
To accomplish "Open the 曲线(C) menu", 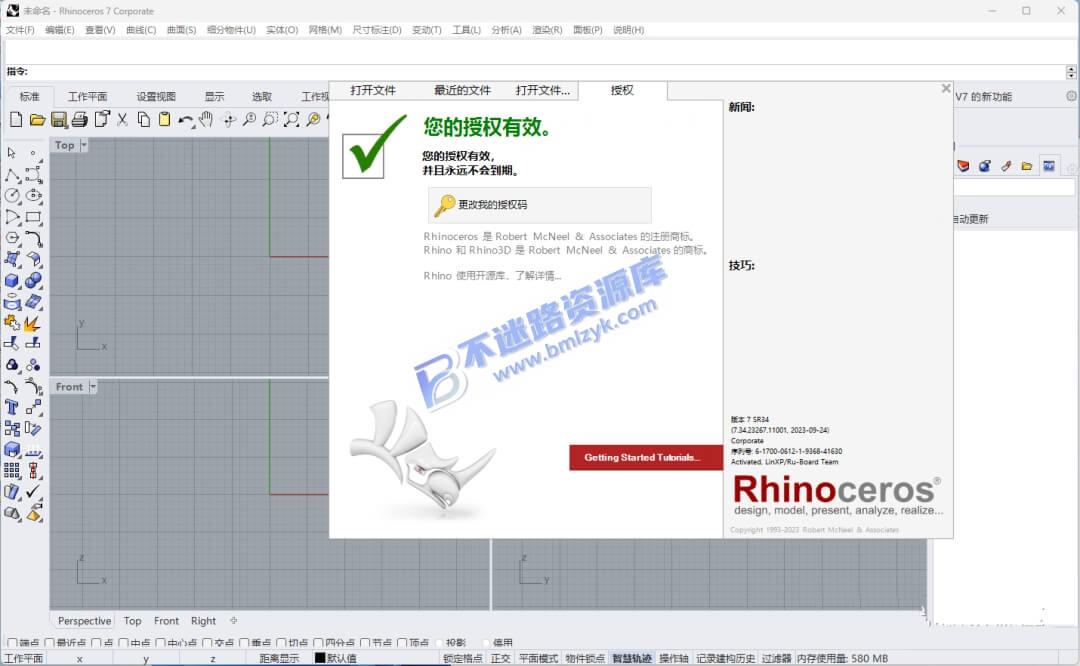I will (141, 30).
